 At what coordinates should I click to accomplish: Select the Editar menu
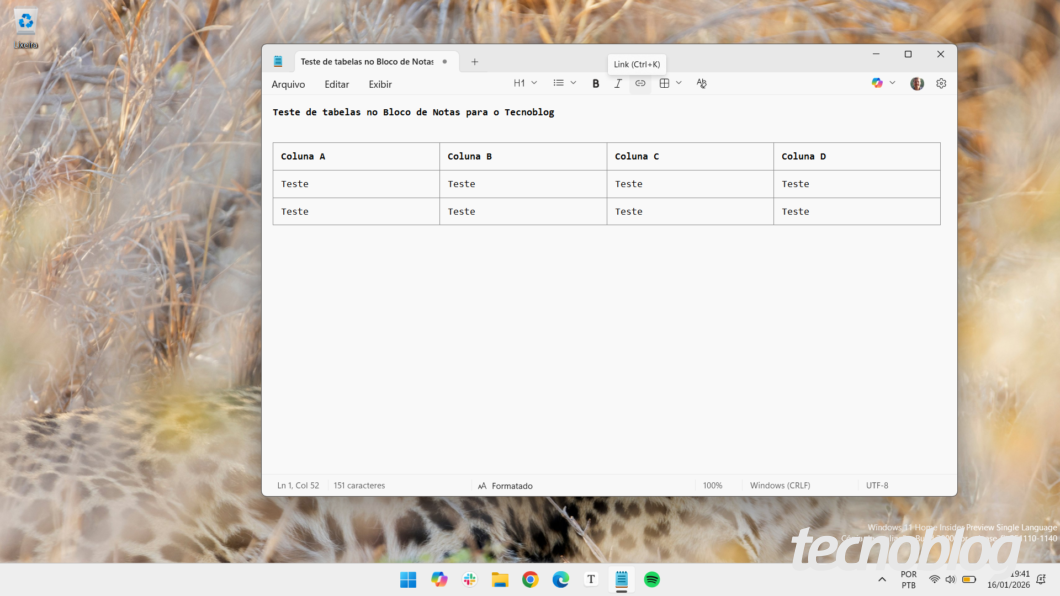(336, 84)
